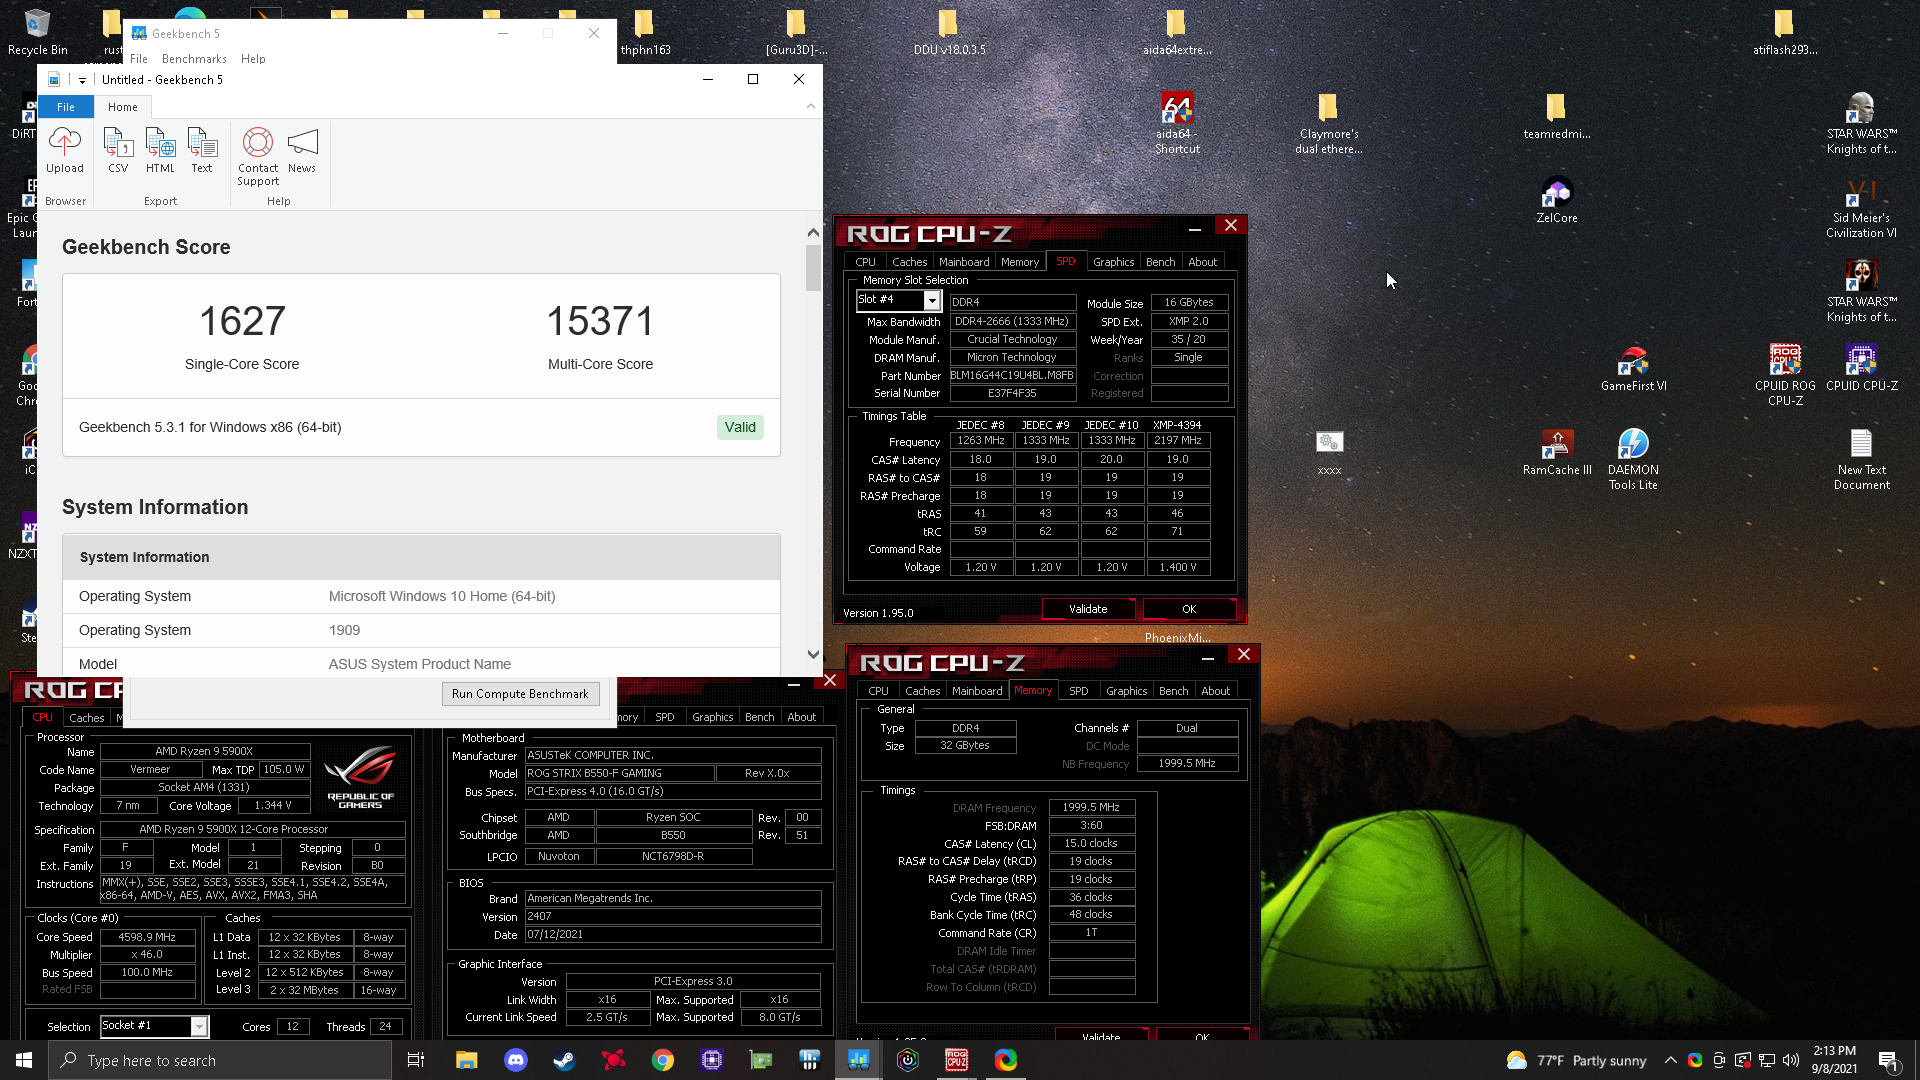Click the weather widget showing 77°F
Viewport: 1920px width, 1080px height.
coord(1577,1060)
